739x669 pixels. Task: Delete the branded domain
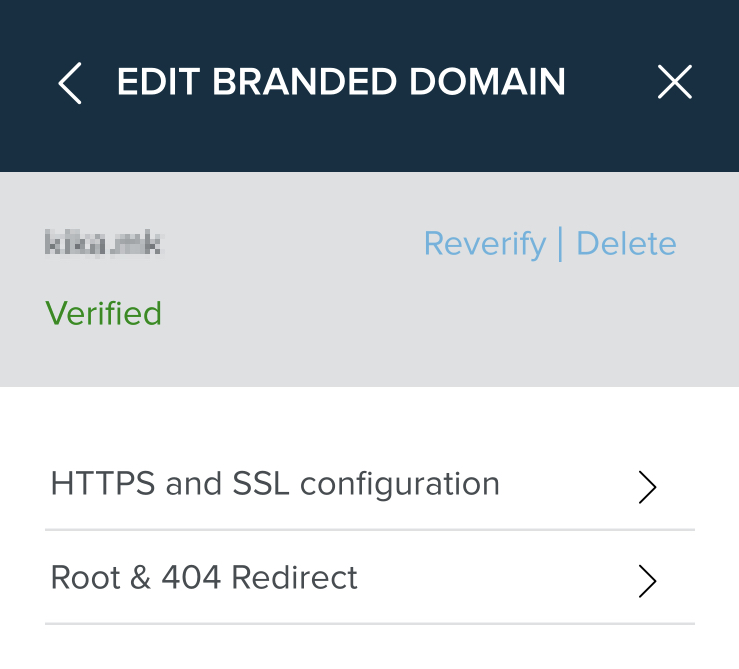626,243
